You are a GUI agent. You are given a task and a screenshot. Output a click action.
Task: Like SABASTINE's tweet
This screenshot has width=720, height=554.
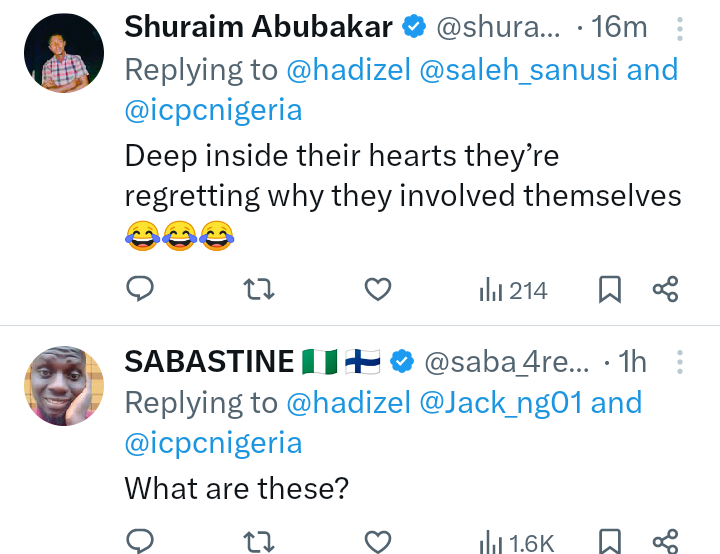coord(377,543)
